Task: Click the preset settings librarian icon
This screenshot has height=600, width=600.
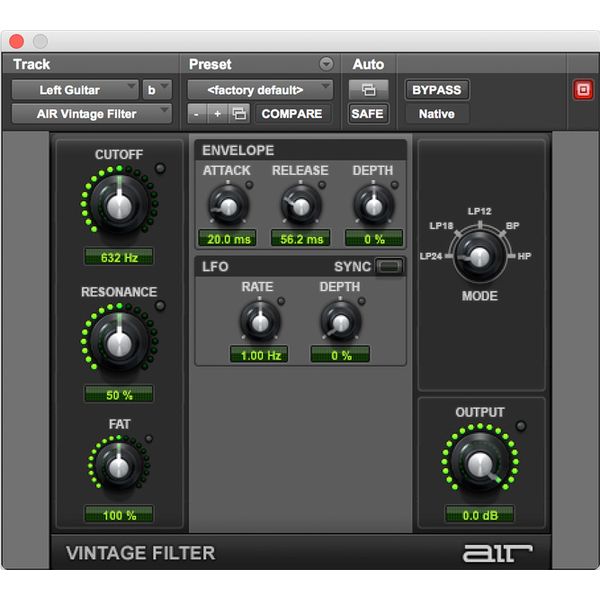Action: tap(240, 114)
